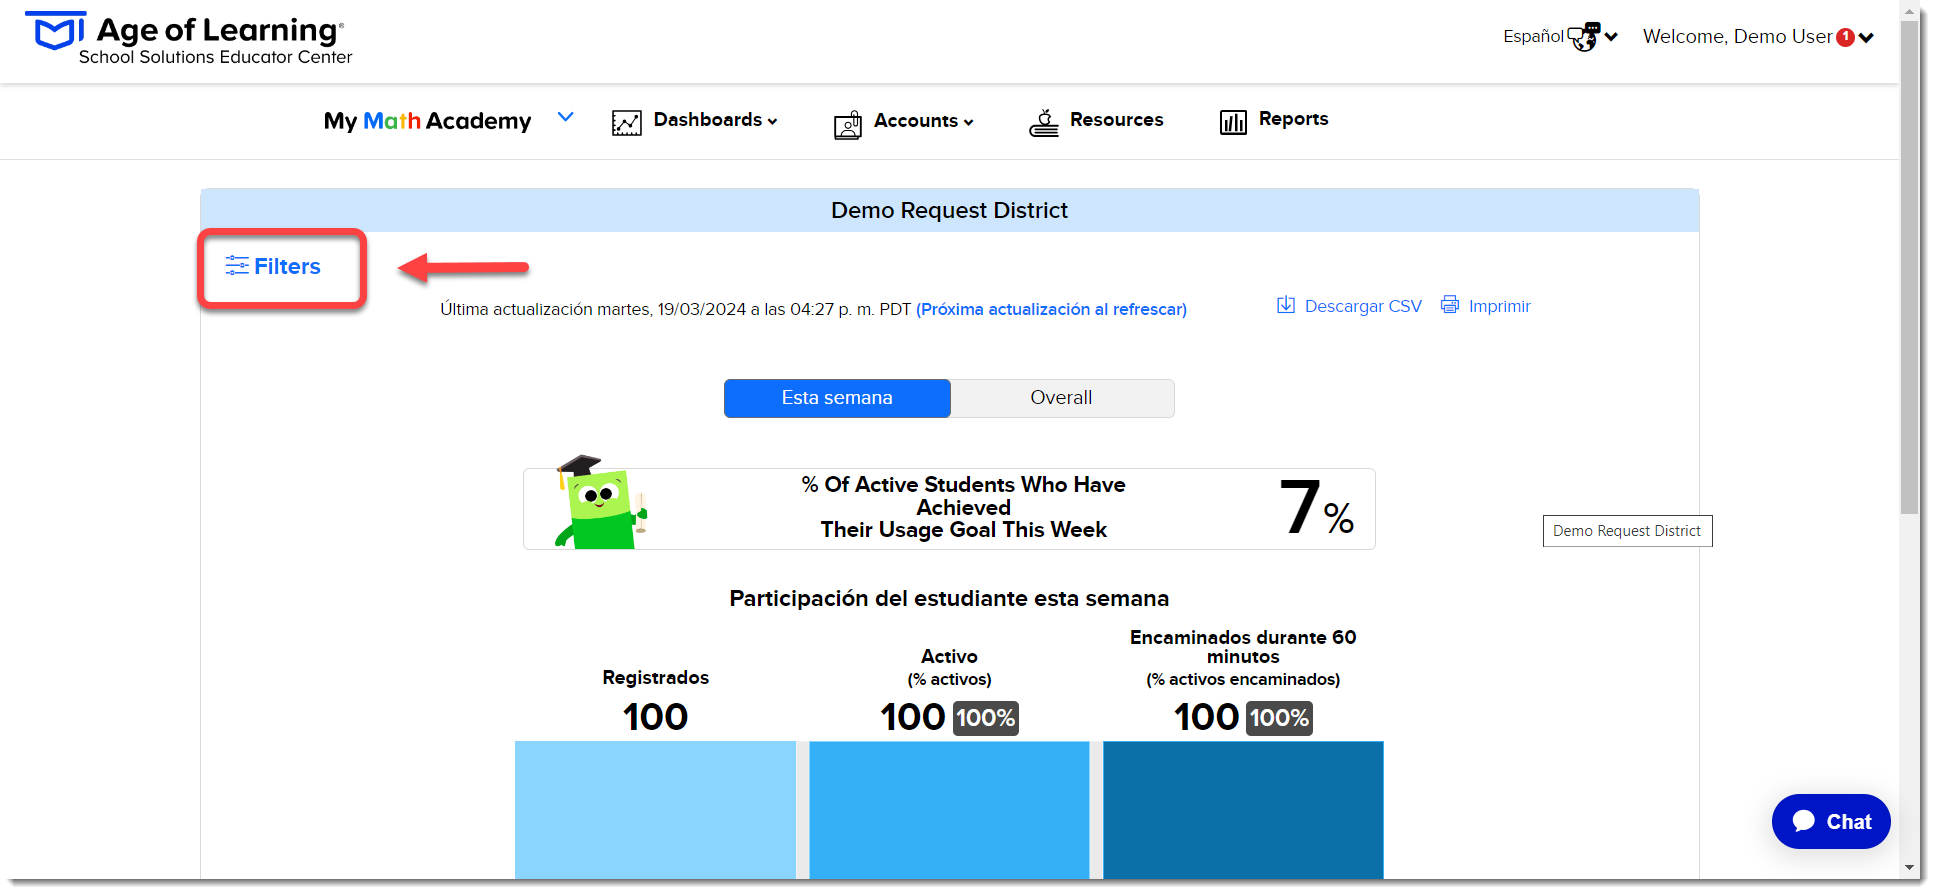Open the Reports page
The image size is (1935, 894).
point(1293,119)
